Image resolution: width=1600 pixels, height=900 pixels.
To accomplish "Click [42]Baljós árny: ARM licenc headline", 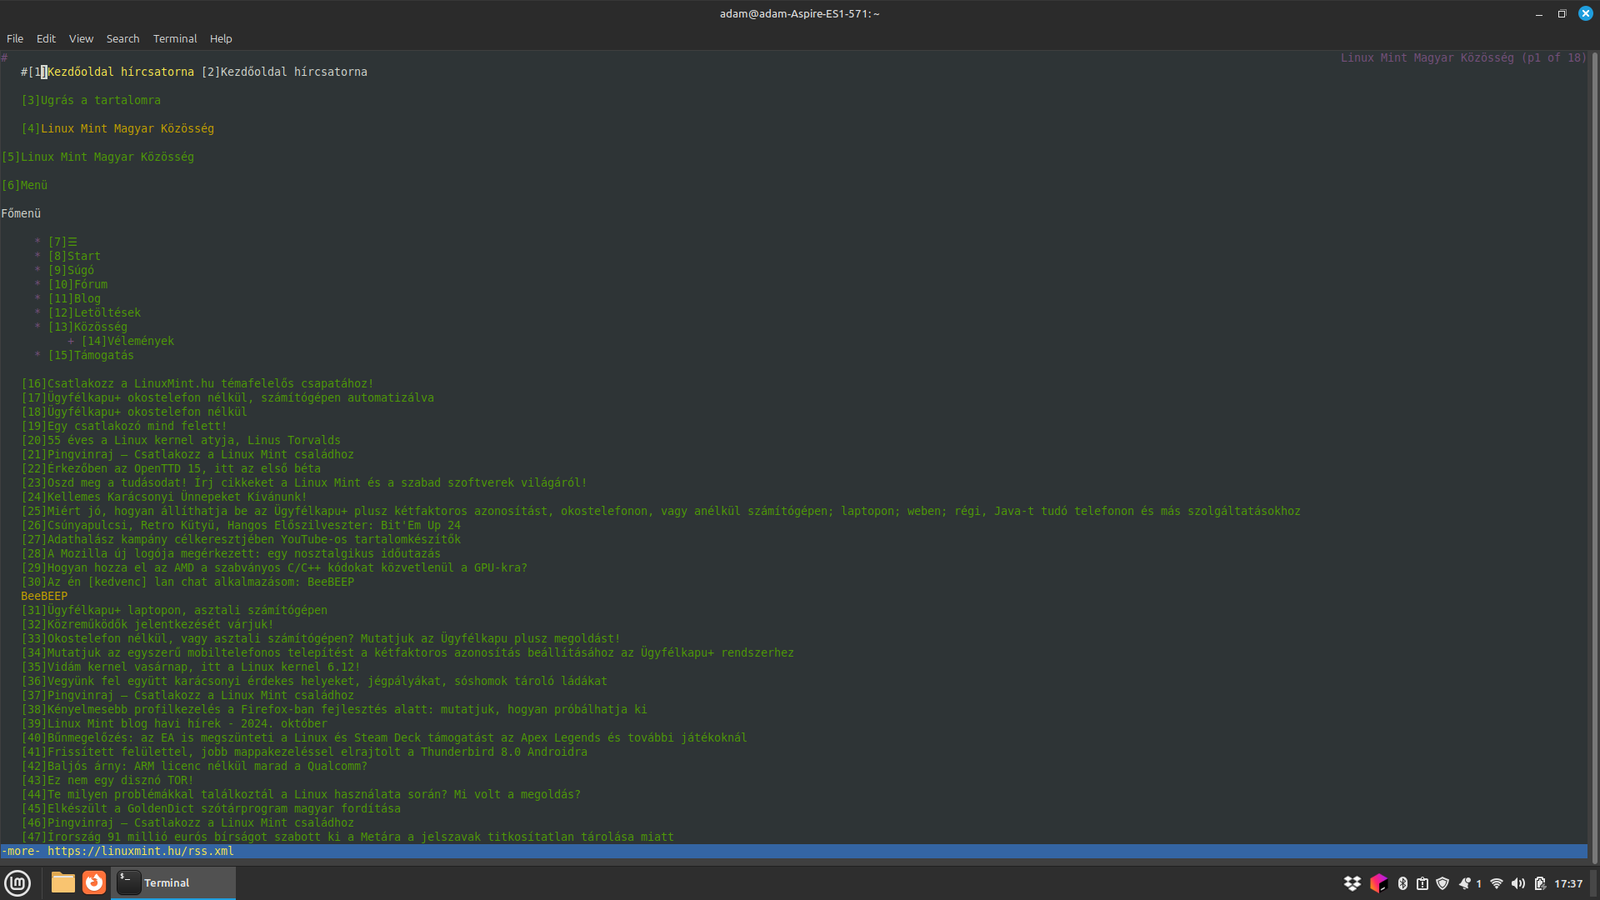I will 194,766.
